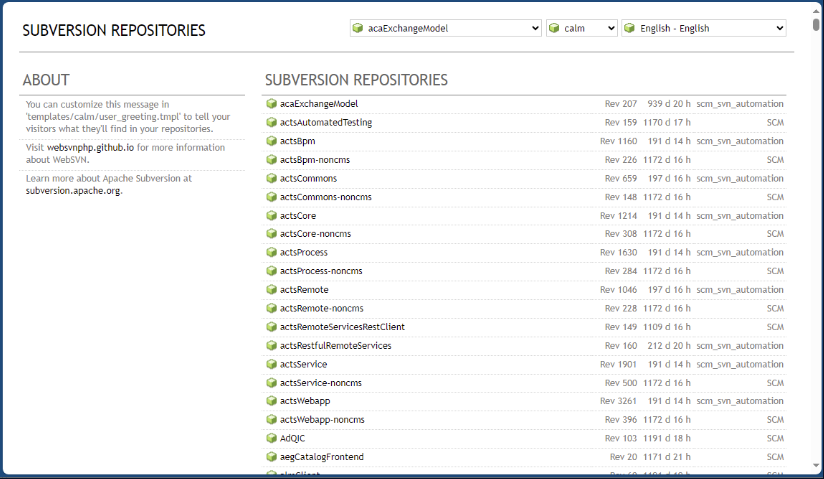824x479 pixels.
Task: Click the repository icon next to aegCatalogFrontend
Action: click(271, 457)
